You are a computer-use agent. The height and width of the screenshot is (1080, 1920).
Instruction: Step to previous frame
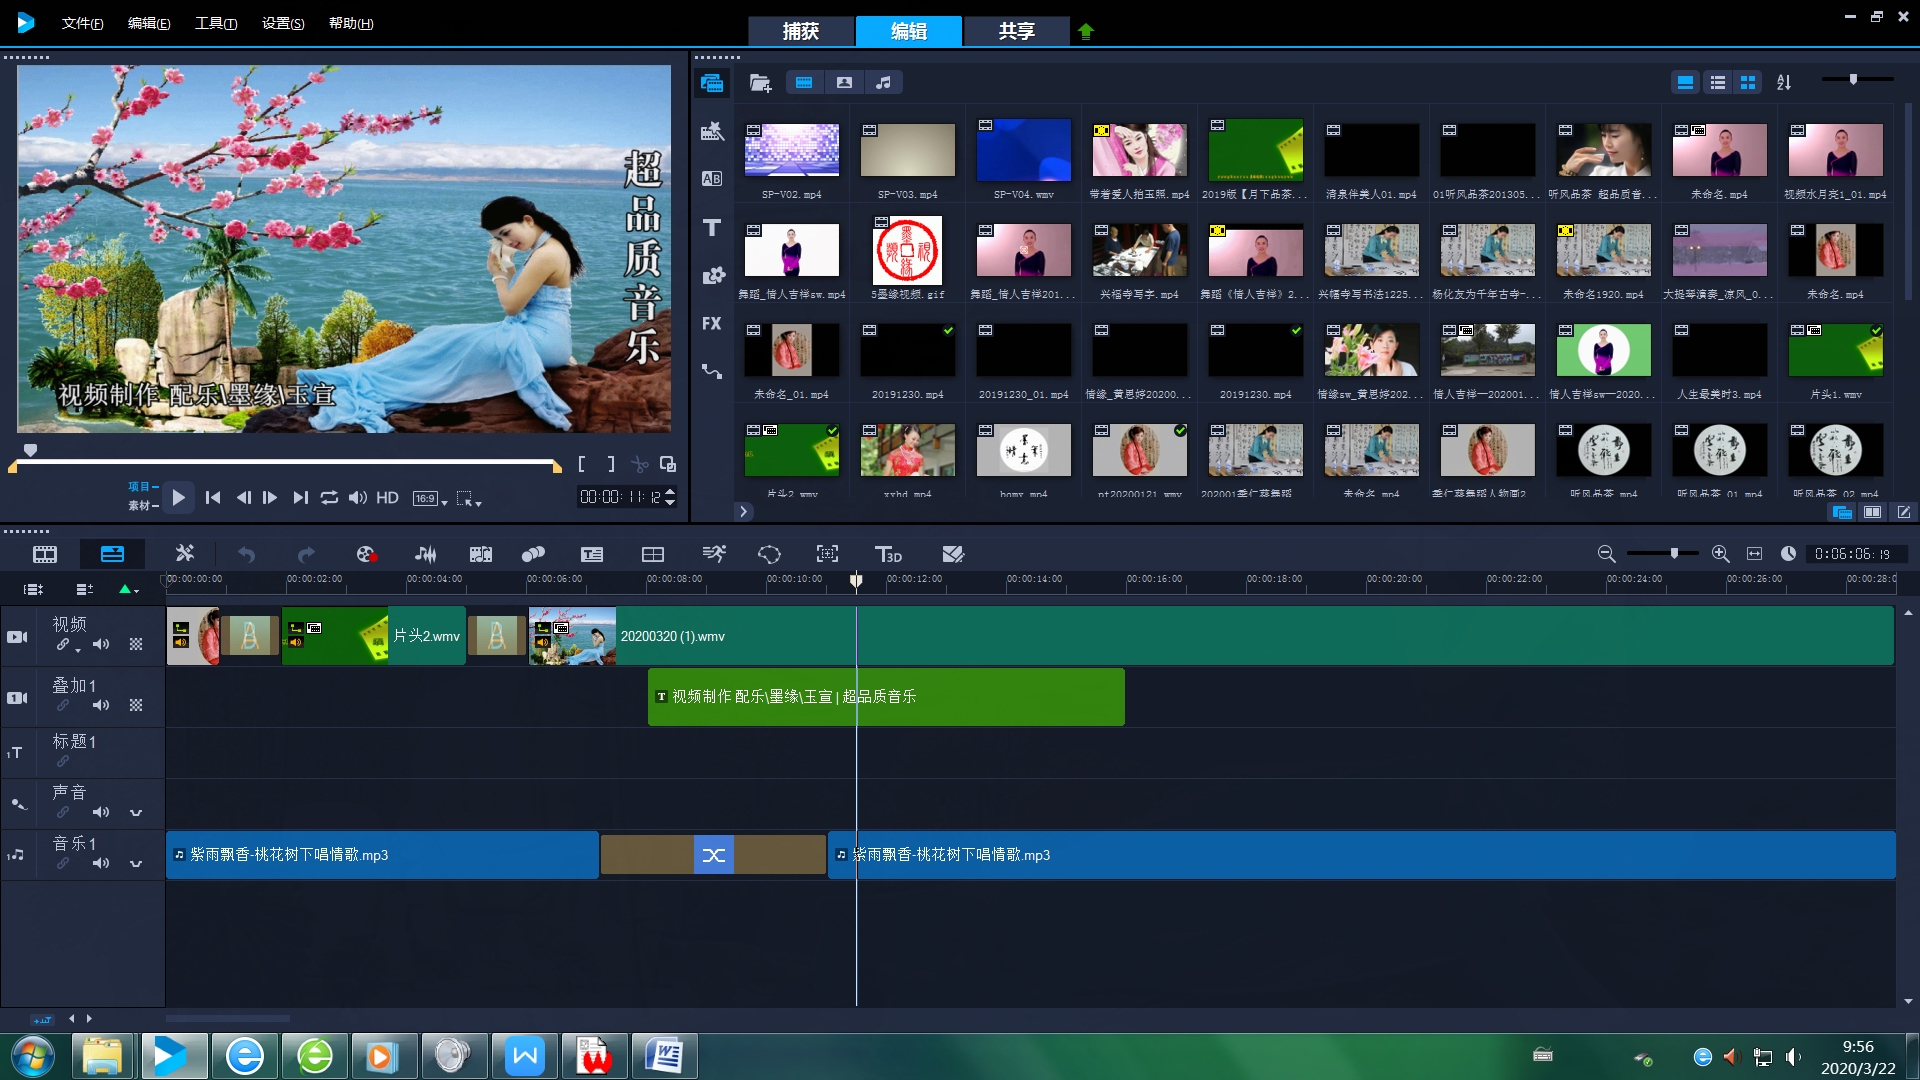click(243, 498)
